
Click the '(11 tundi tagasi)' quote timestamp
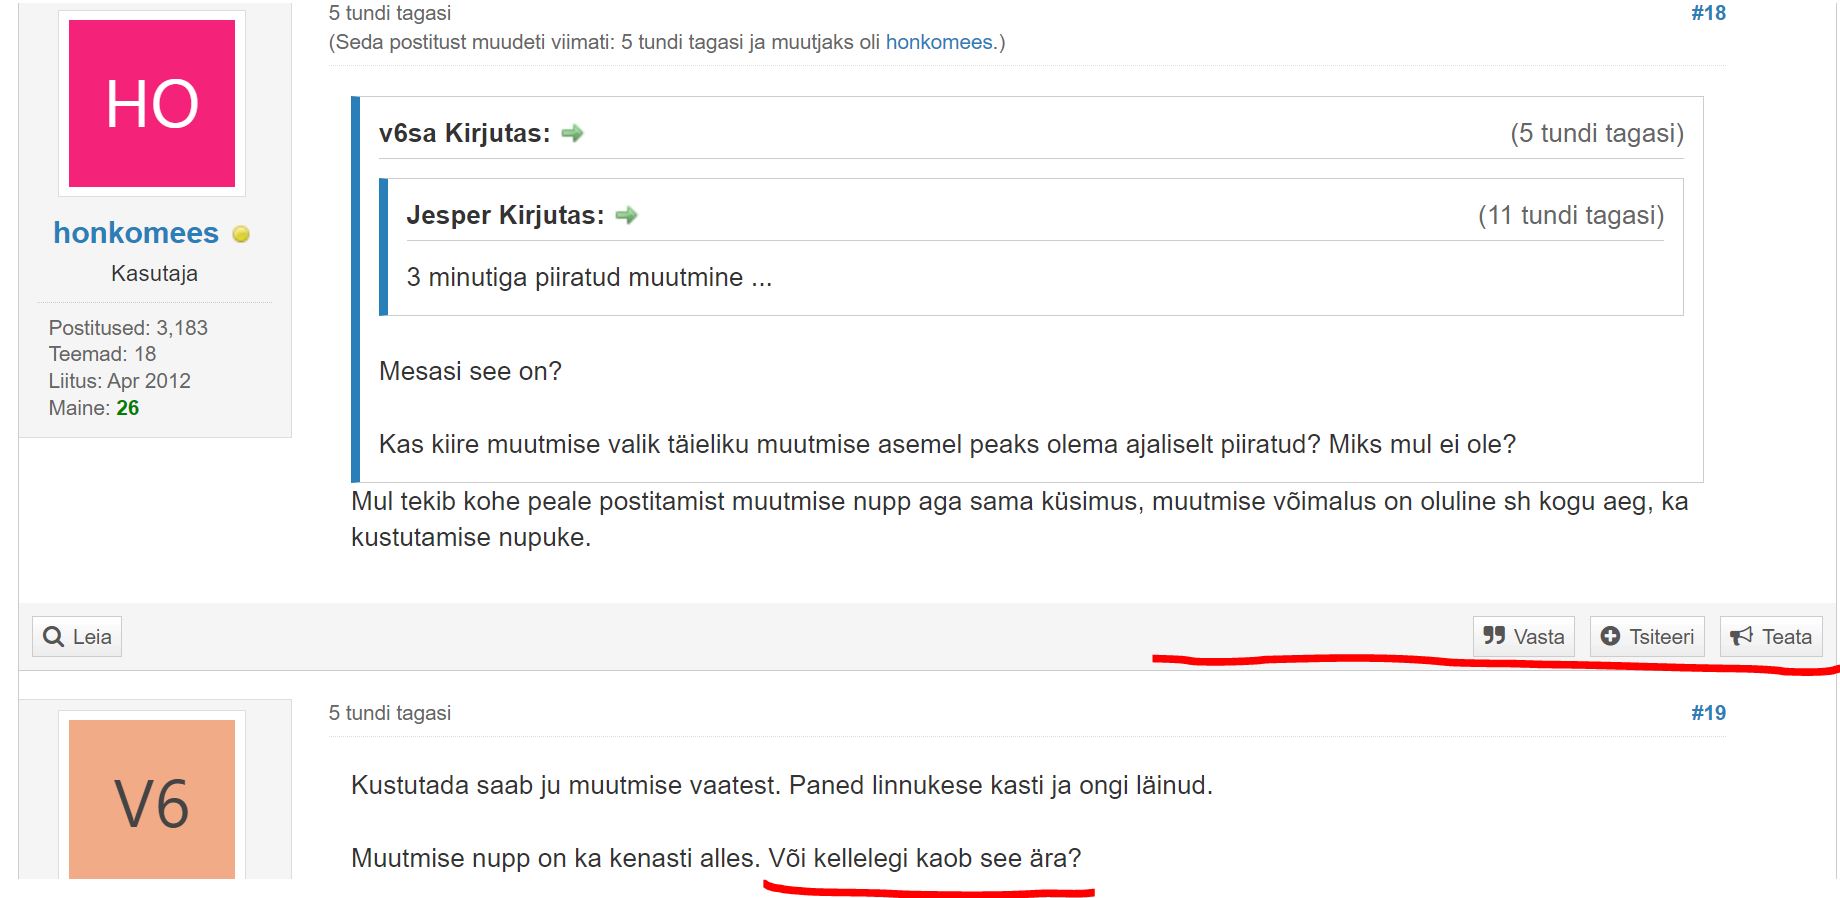(1570, 215)
